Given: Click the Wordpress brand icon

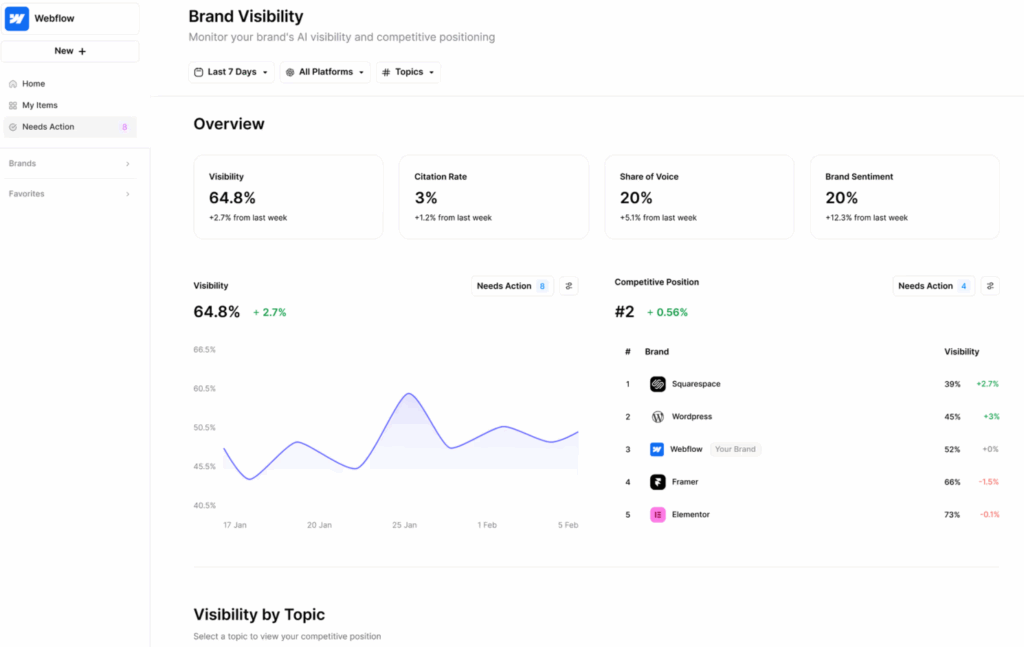Looking at the screenshot, I should click(657, 416).
